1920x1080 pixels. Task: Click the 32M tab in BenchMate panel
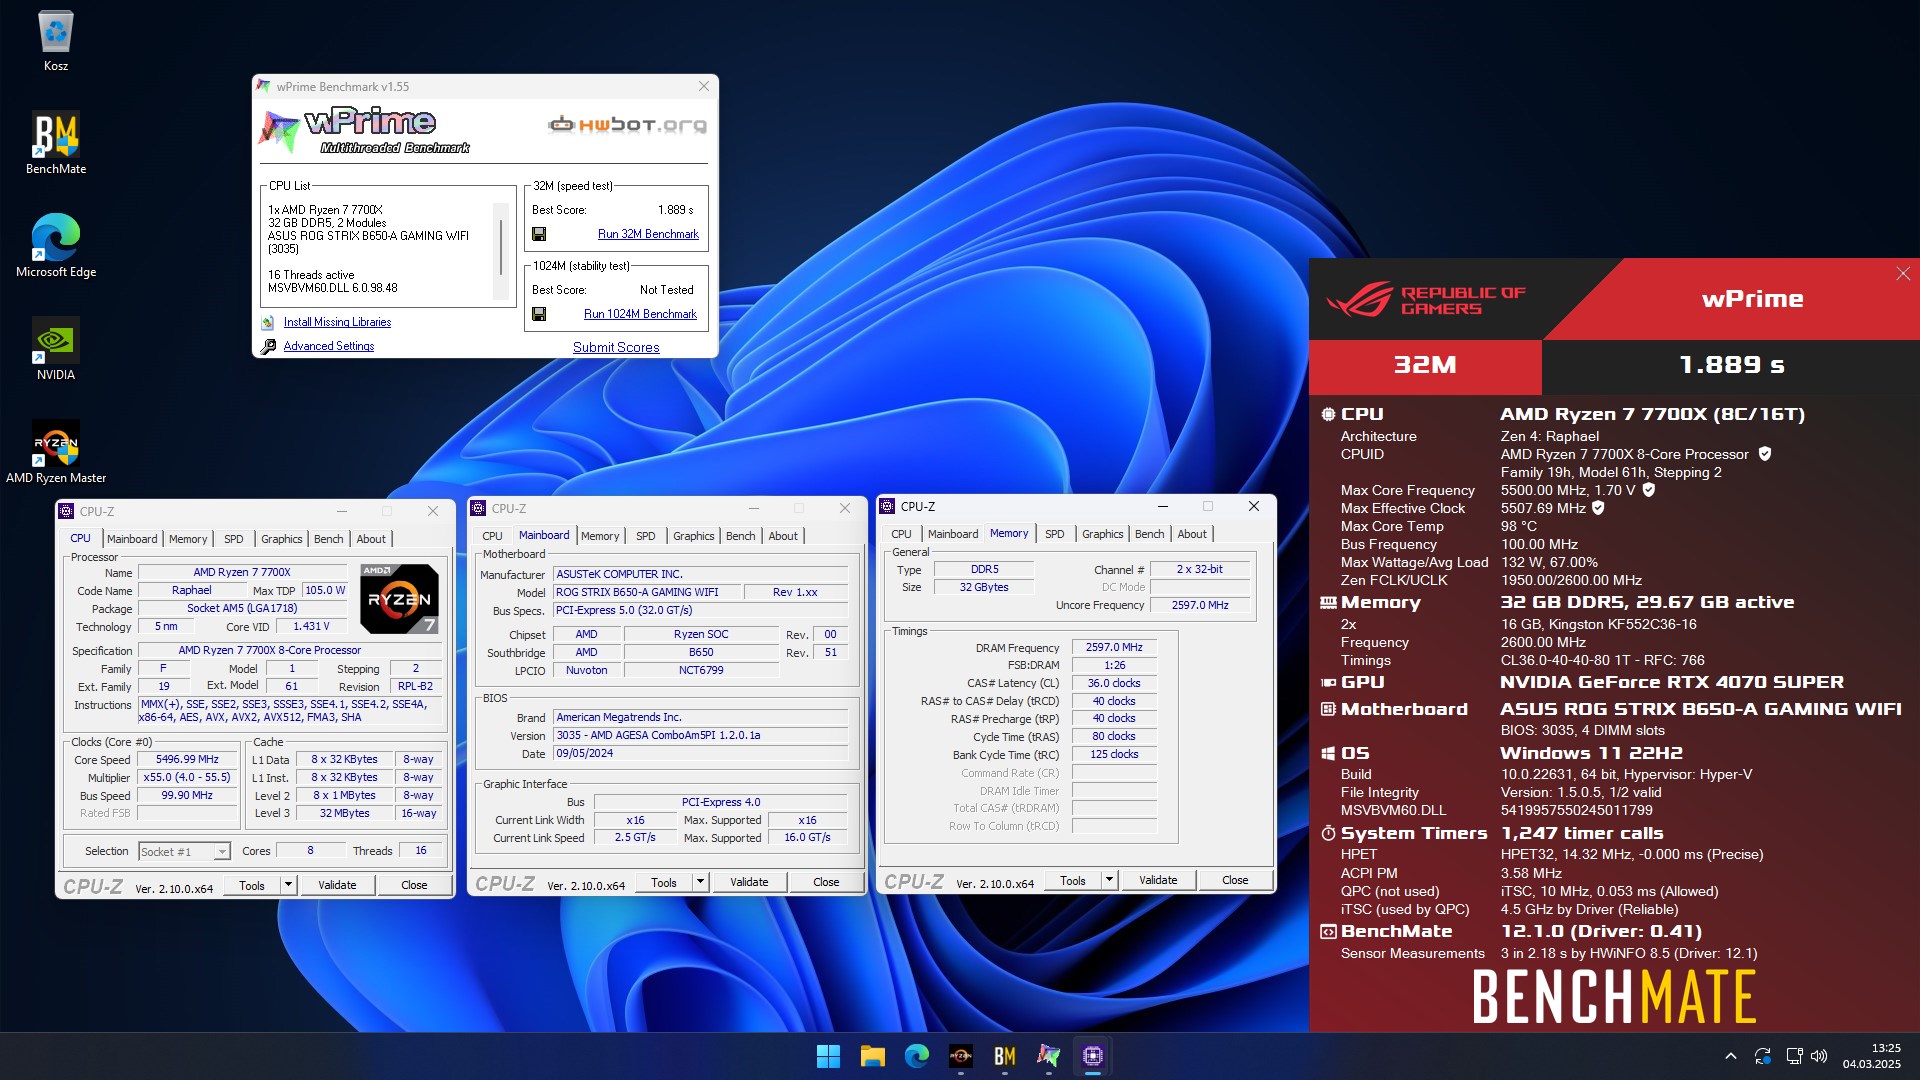click(x=1425, y=366)
